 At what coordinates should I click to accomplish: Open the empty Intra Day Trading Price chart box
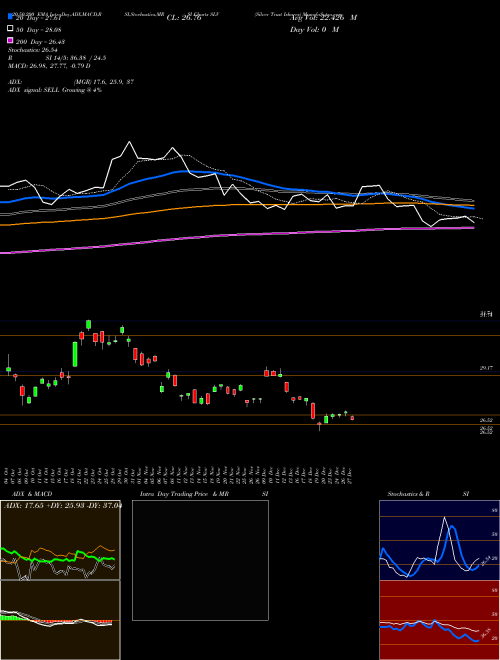point(200,560)
